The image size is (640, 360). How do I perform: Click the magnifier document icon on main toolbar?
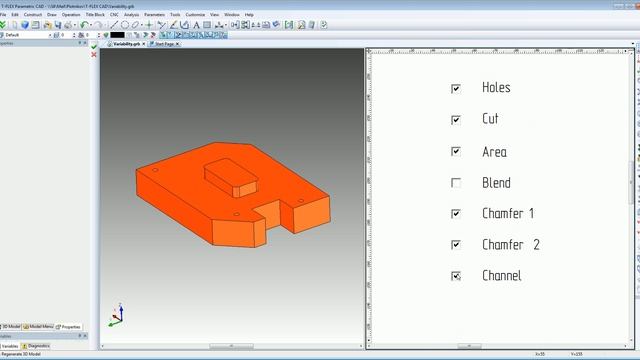tap(301, 25)
